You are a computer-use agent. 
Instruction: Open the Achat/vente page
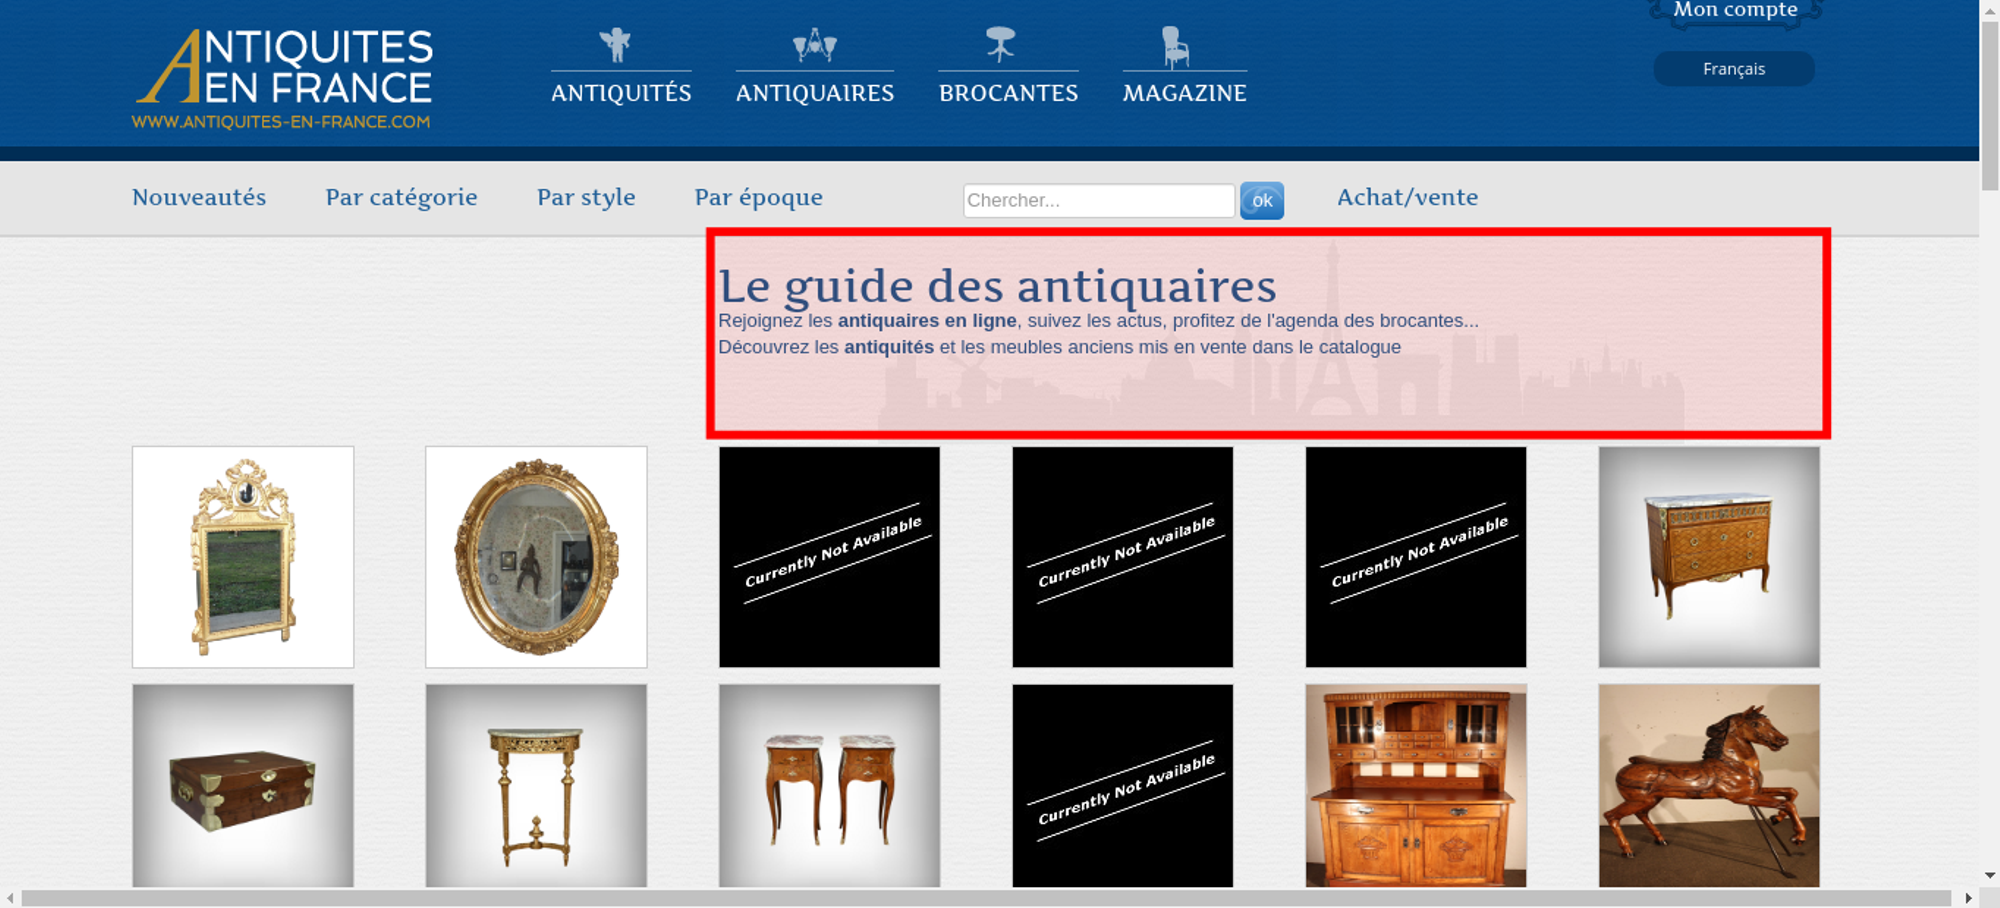(x=1407, y=197)
